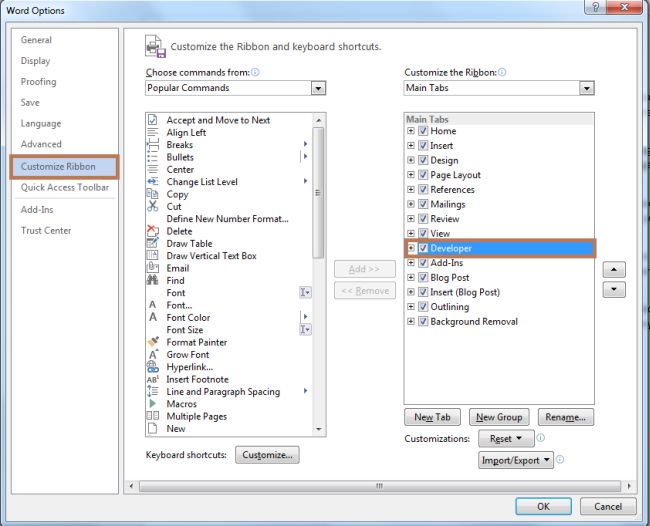Select the Change List Level icon

tap(153, 182)
